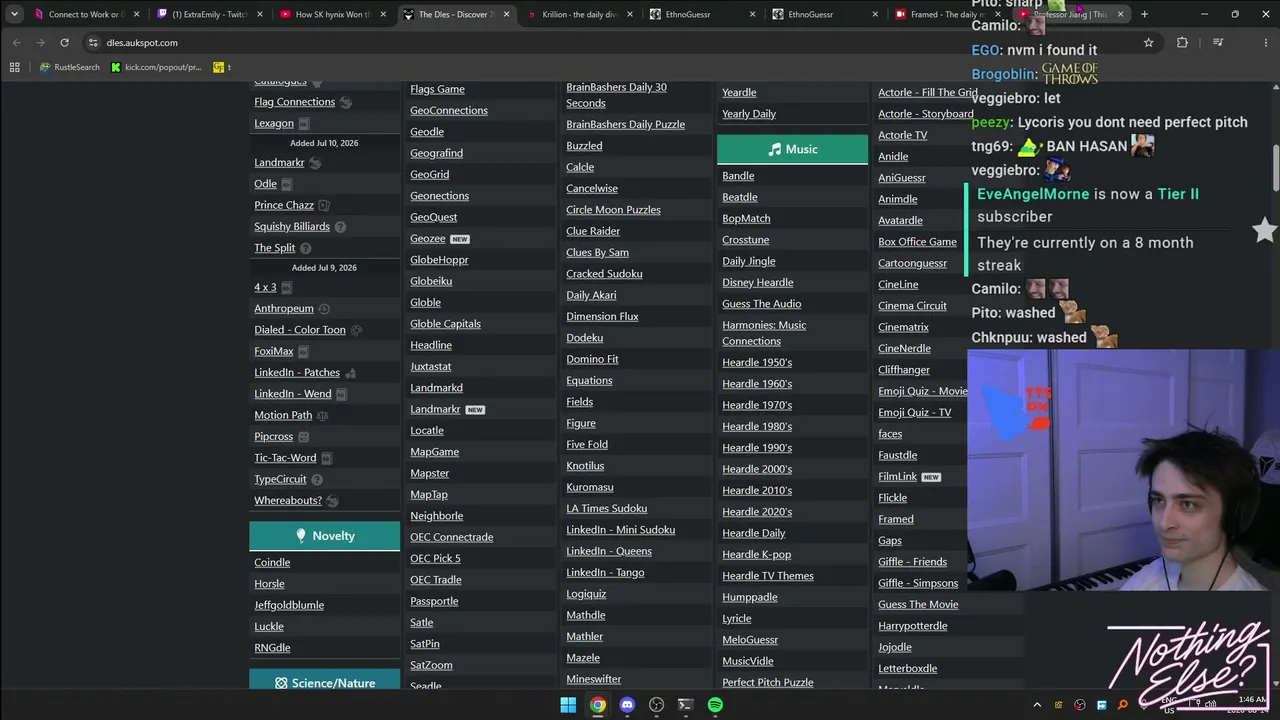Open the FilmLink link marked NEW

coord(897,477)
